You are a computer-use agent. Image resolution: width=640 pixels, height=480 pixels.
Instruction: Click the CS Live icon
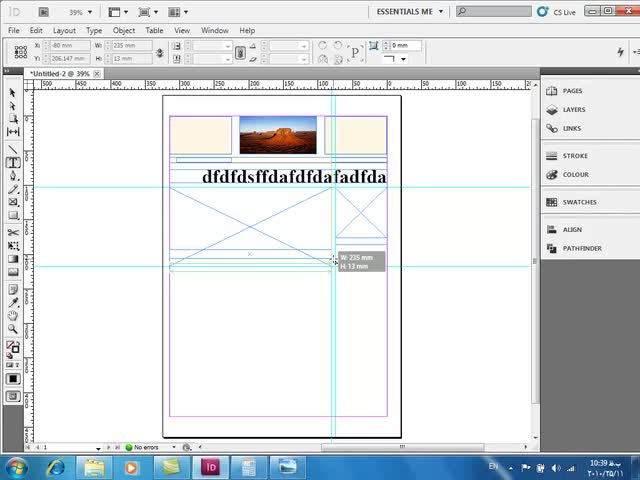pos(542,11)
